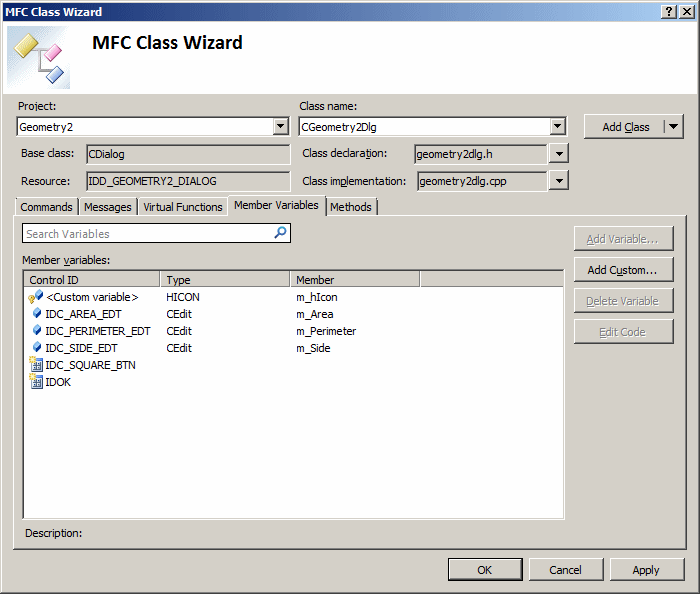The image size is (700, 594).
Task: Sort by the Type column header
Action: 225,279
